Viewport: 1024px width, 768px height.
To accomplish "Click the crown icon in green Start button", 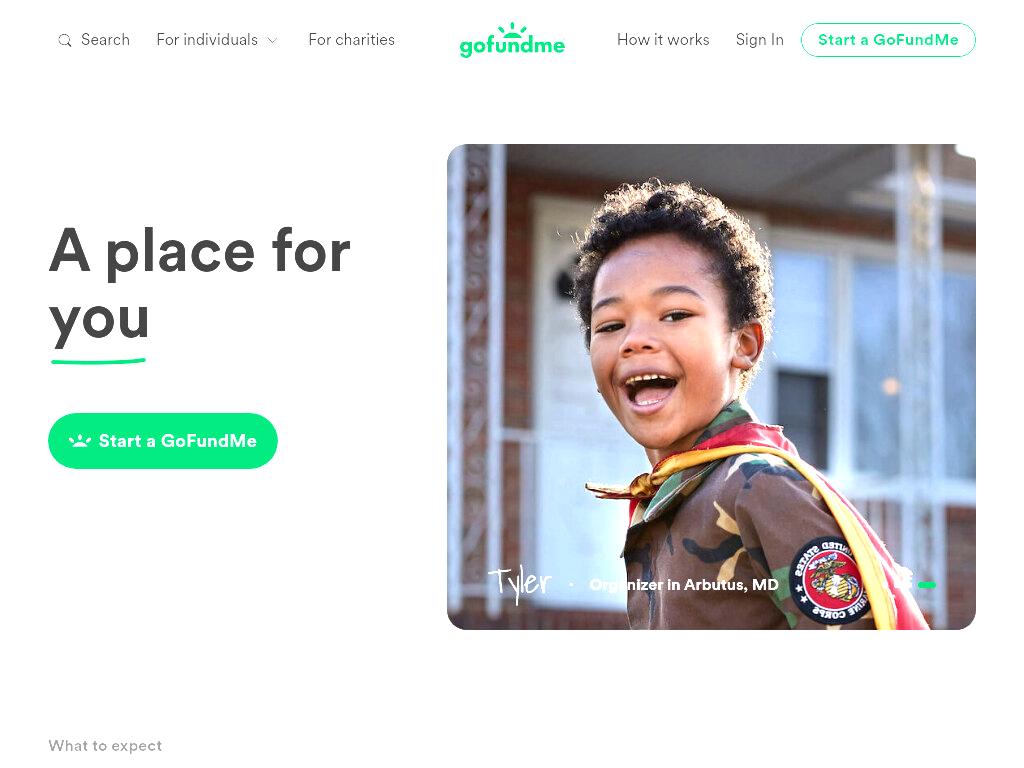I will (x=80, y=441).
